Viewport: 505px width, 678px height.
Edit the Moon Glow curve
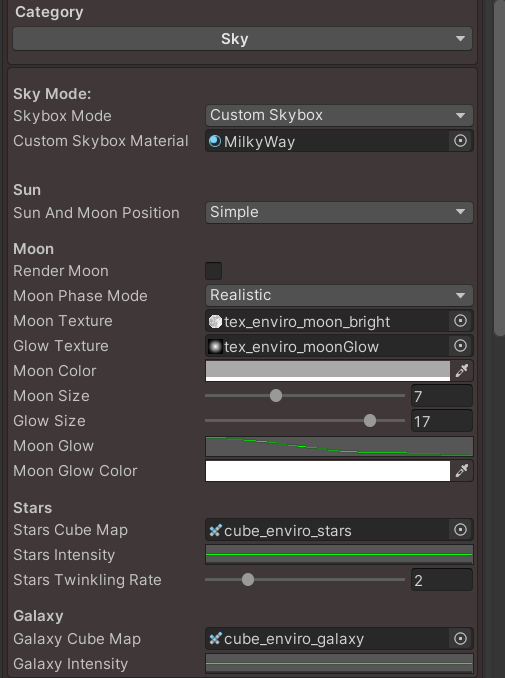click(339, 447)
